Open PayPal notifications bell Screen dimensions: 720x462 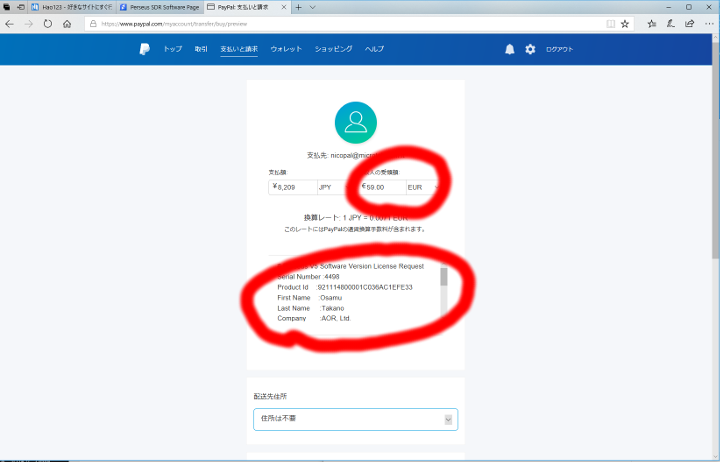tap(510, 49)
